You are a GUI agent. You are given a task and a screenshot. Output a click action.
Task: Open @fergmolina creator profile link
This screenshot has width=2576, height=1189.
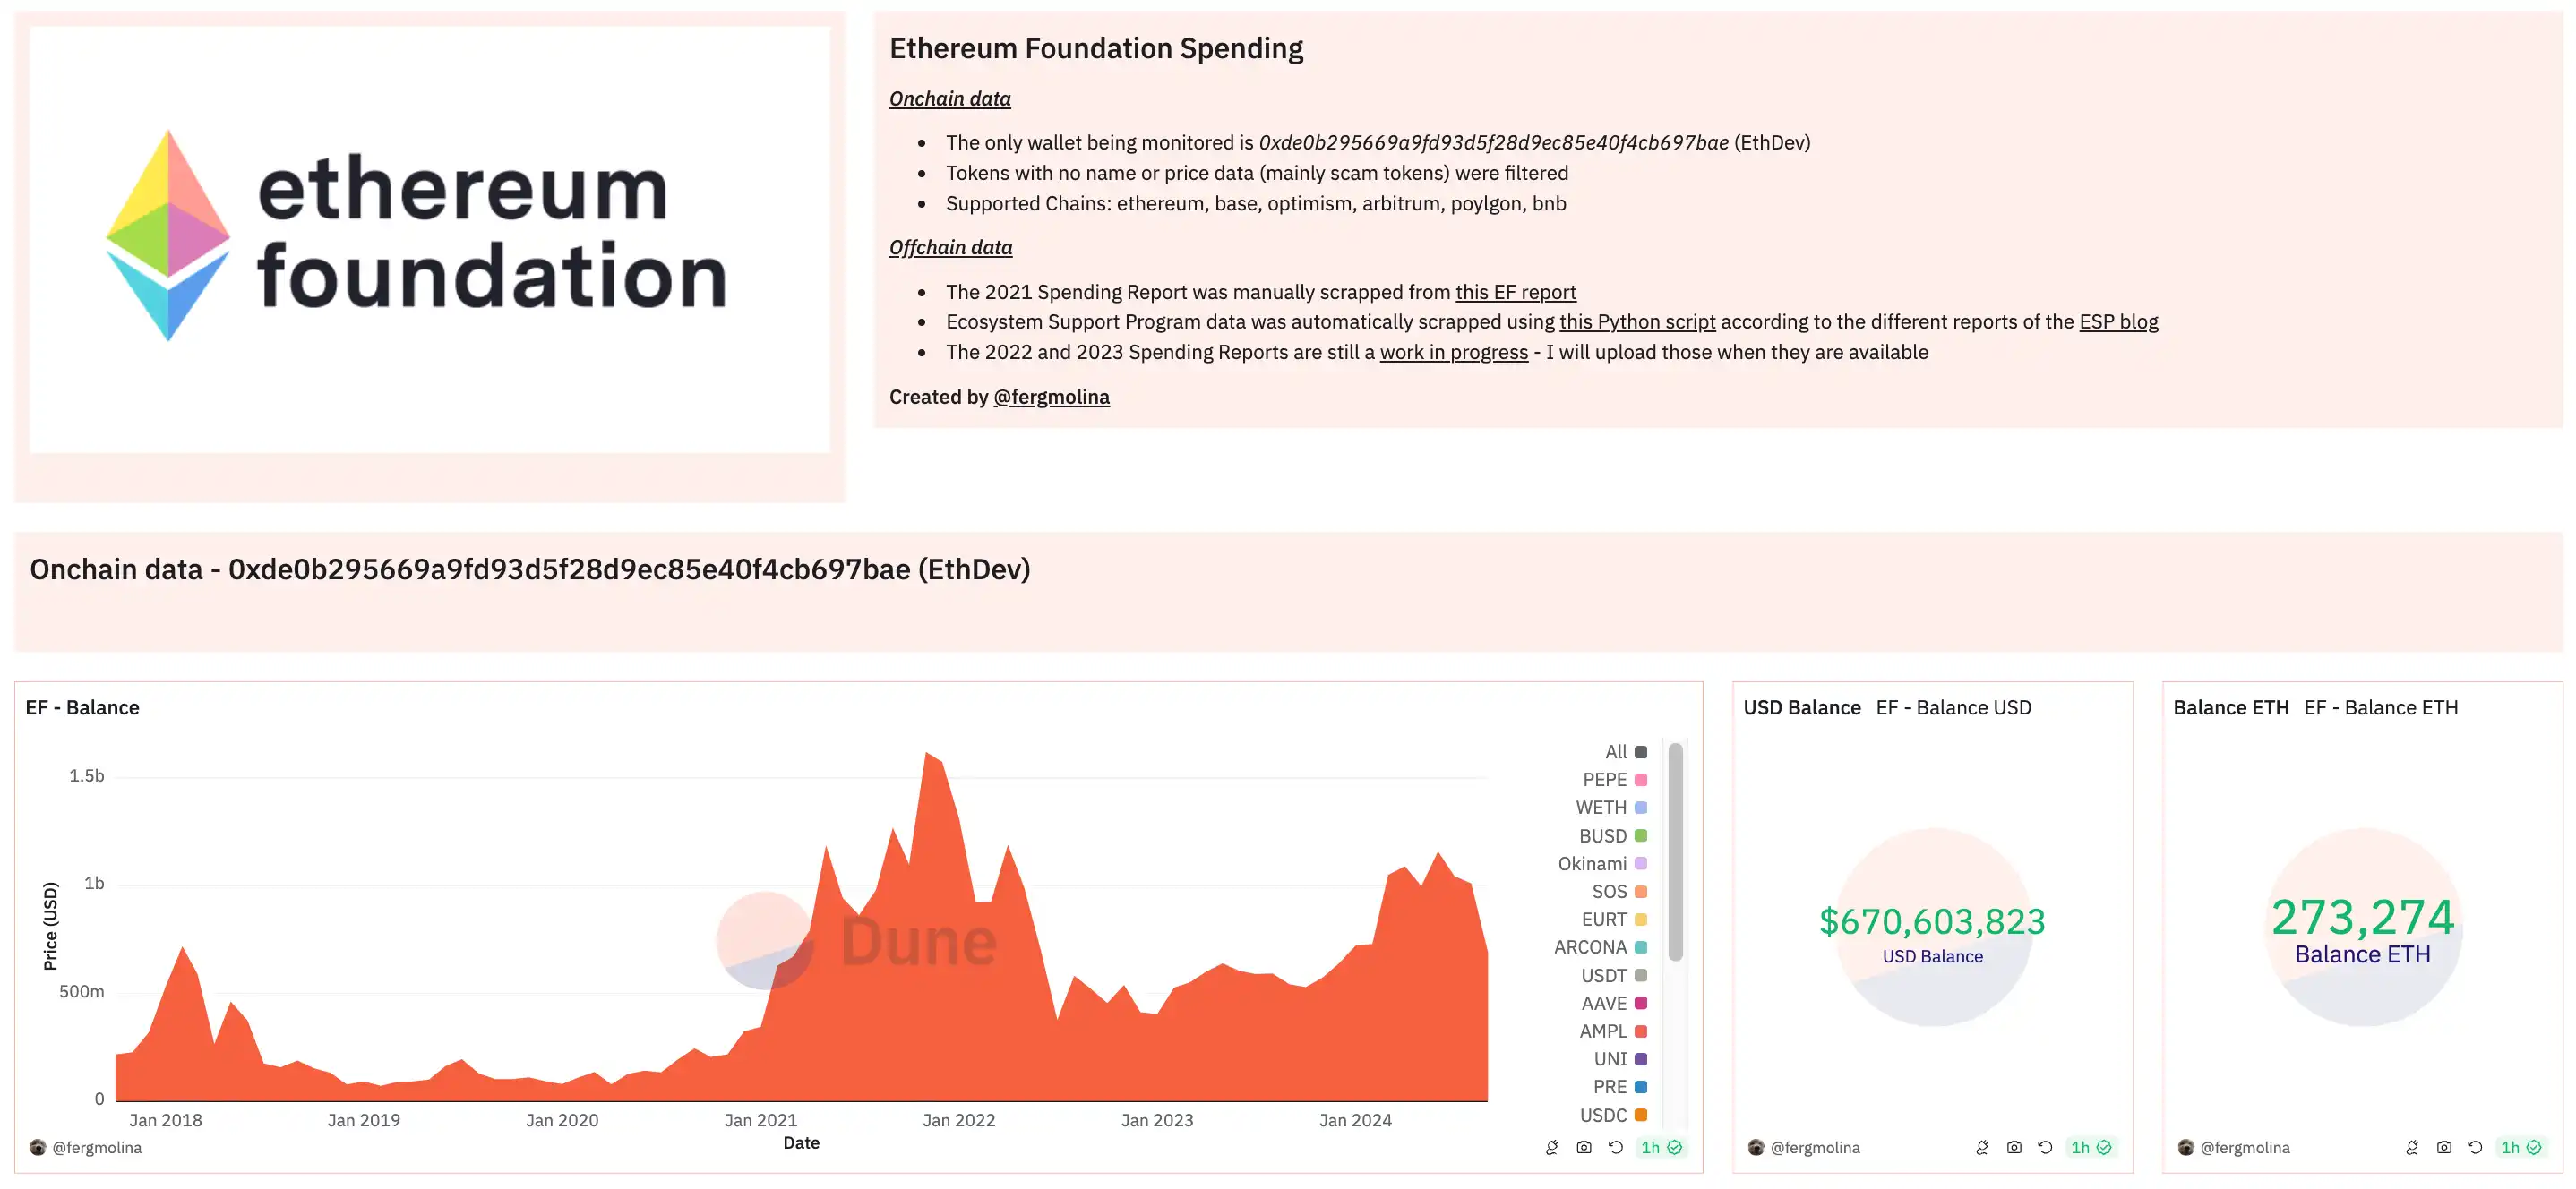point(1051,397)
